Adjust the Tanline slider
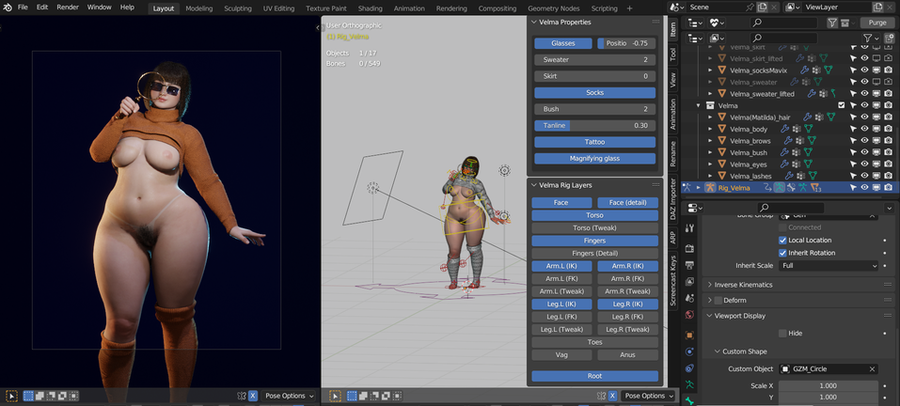This screenshot has width=900, height=406. point(595,126)
